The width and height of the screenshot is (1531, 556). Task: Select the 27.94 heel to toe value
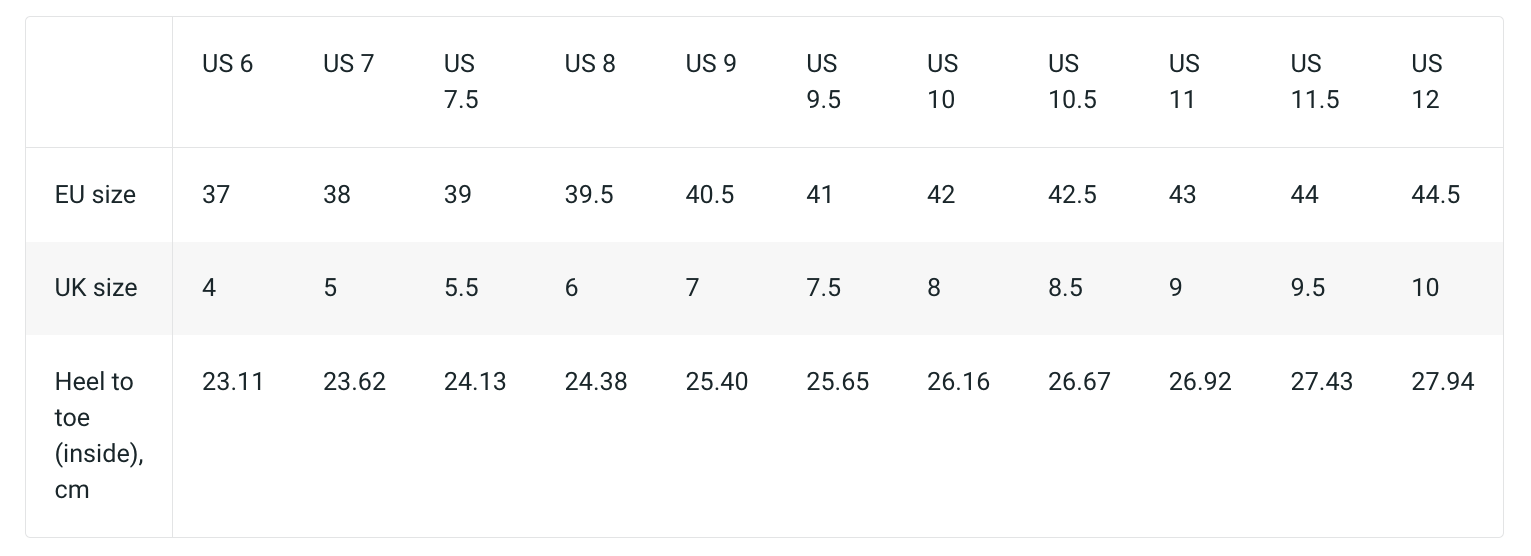pyautogui.click(x=1442, y=382)
